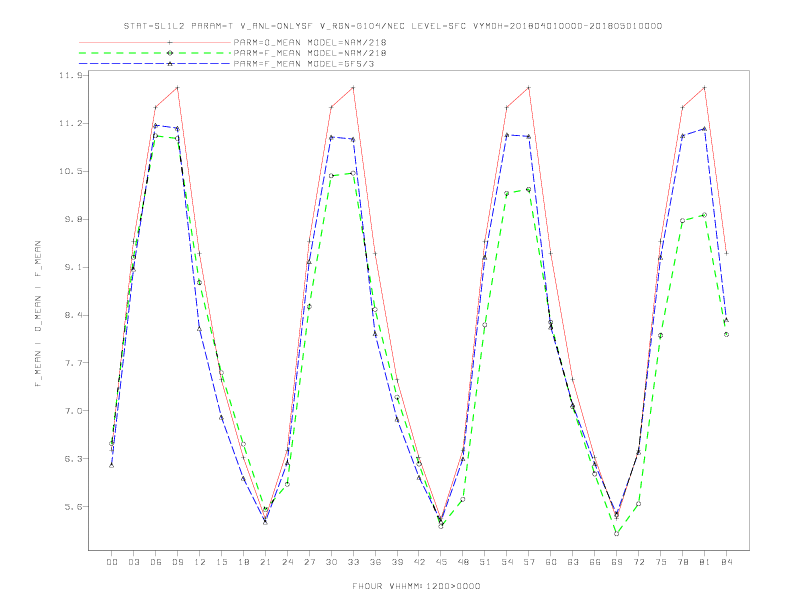Click the y-axis tick label 7.0
The image size is (792, 612).
coord(74,411)
